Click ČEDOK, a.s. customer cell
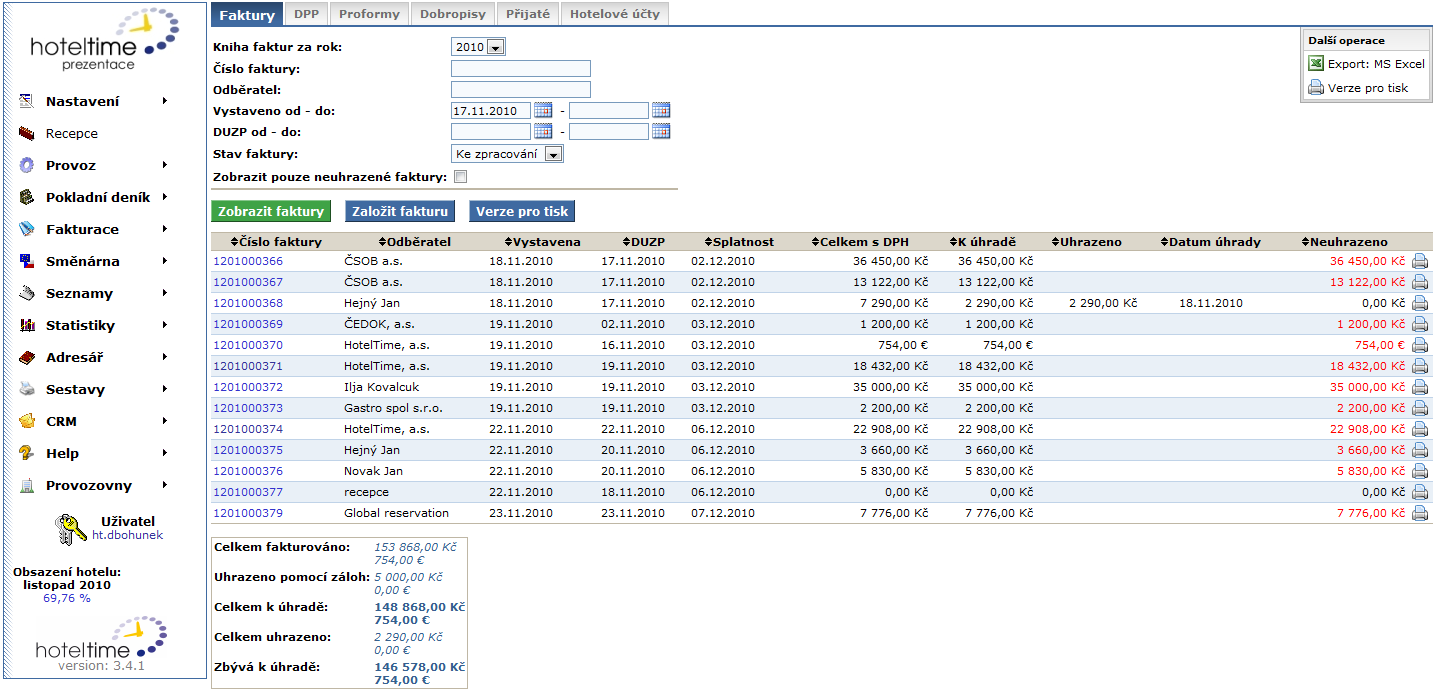 (381, 324)
